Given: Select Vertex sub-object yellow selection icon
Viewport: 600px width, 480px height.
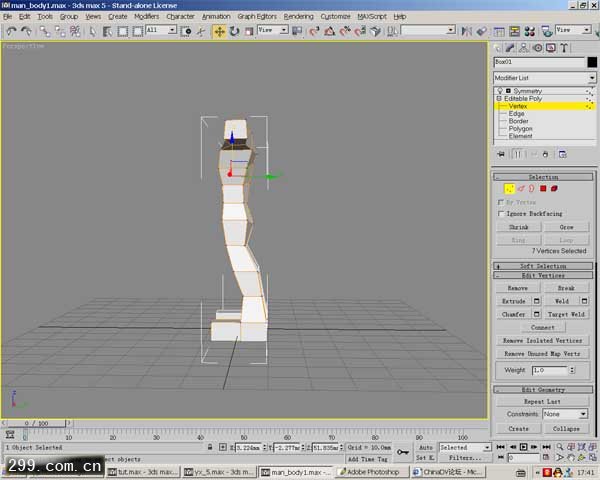Looking at the screenshot, I should (509, 189).
